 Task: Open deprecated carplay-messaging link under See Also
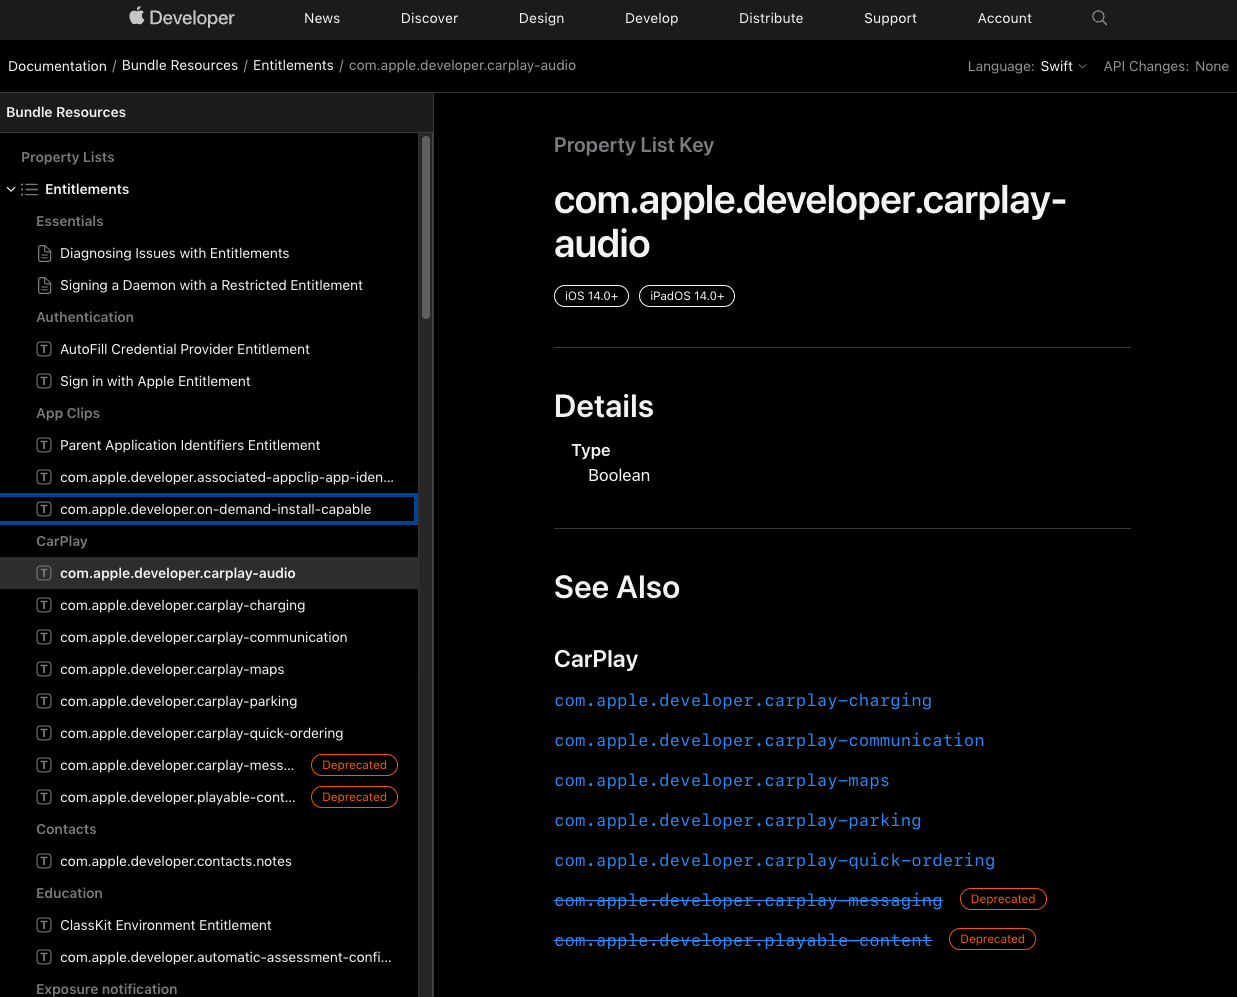click(748, 900)
